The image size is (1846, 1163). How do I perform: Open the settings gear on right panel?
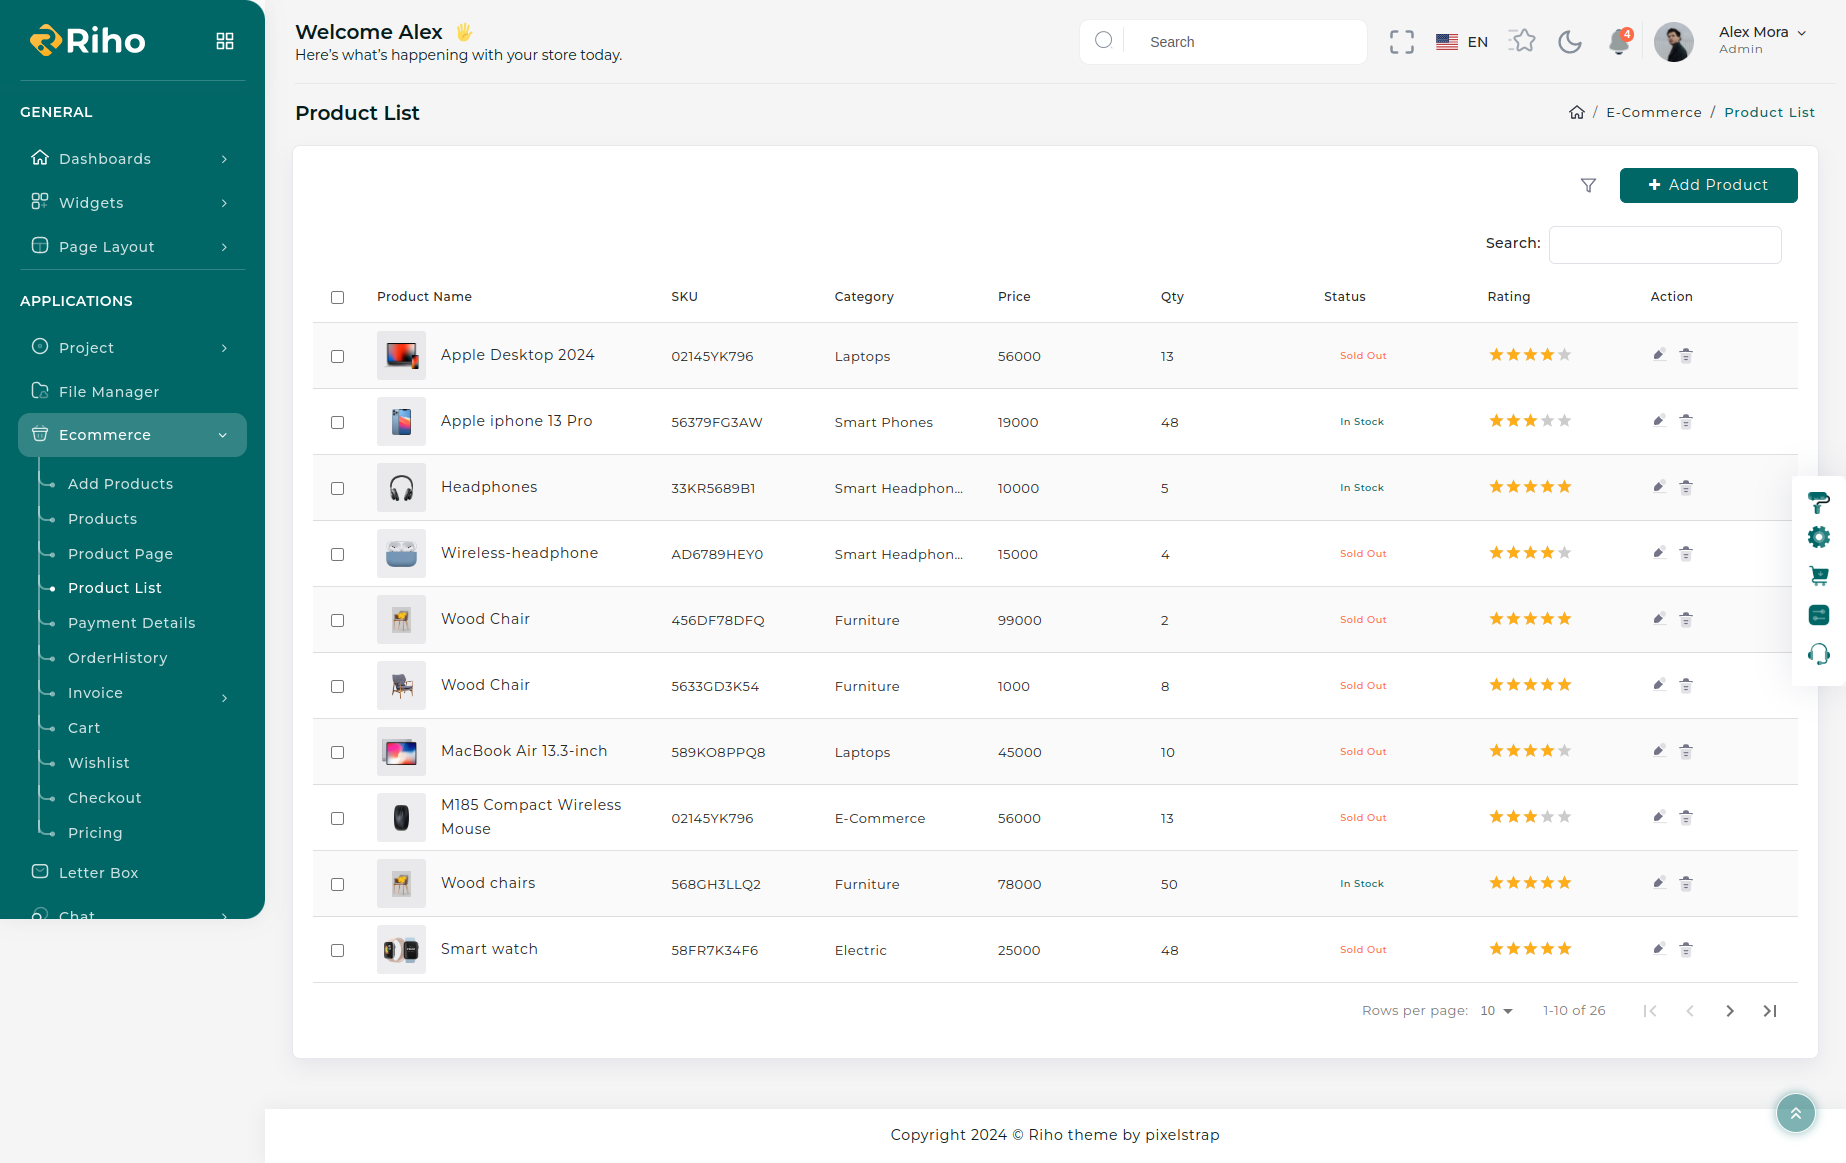click(1818, 537)
